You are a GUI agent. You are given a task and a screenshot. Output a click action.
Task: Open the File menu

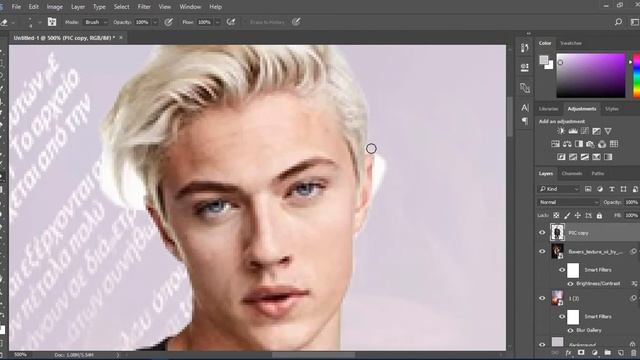[x=16, y=7]
